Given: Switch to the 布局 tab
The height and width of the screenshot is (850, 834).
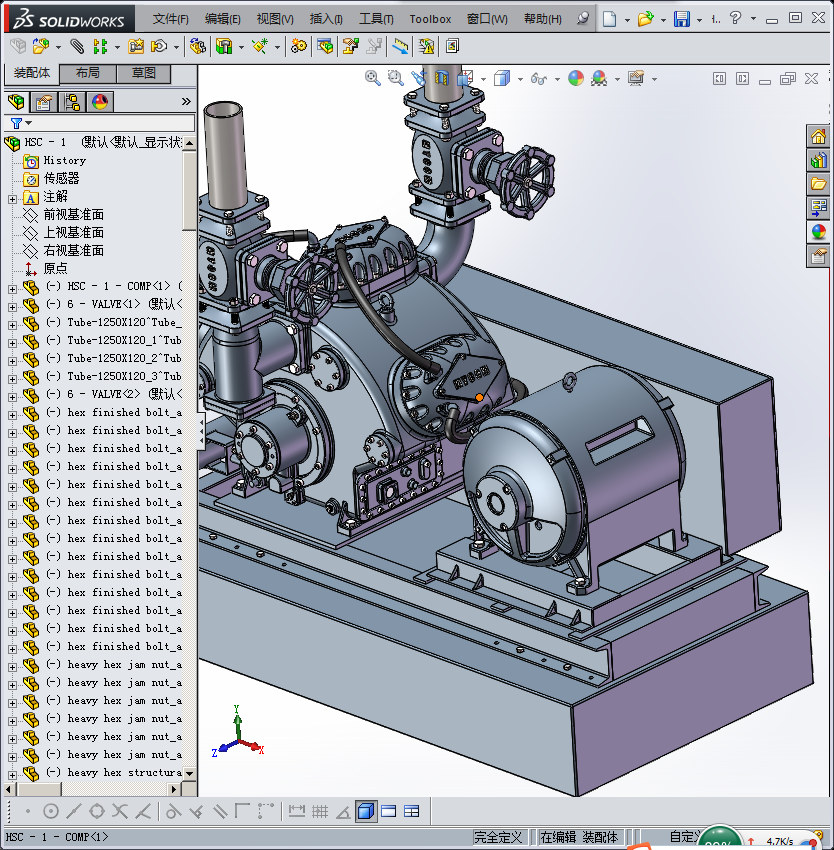Looking at the screenshot, I should pyautogui.click(x=87, y=73).
